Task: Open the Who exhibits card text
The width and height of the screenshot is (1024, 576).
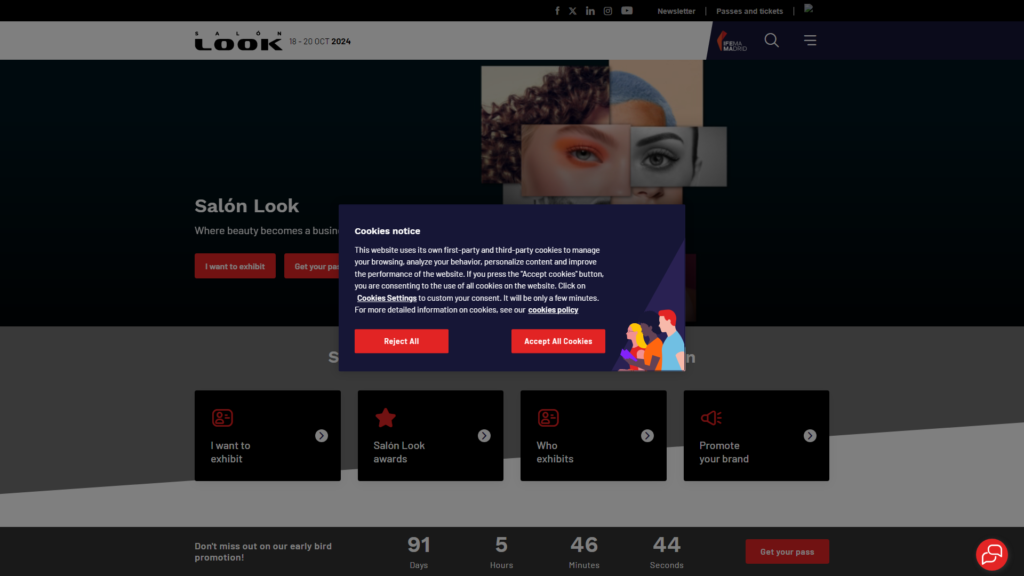Action: click(555, 452)
